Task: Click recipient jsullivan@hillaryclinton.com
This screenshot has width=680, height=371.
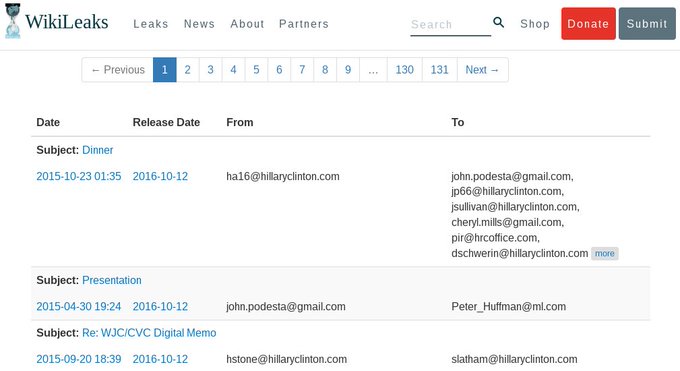Action: coord(515,207)
